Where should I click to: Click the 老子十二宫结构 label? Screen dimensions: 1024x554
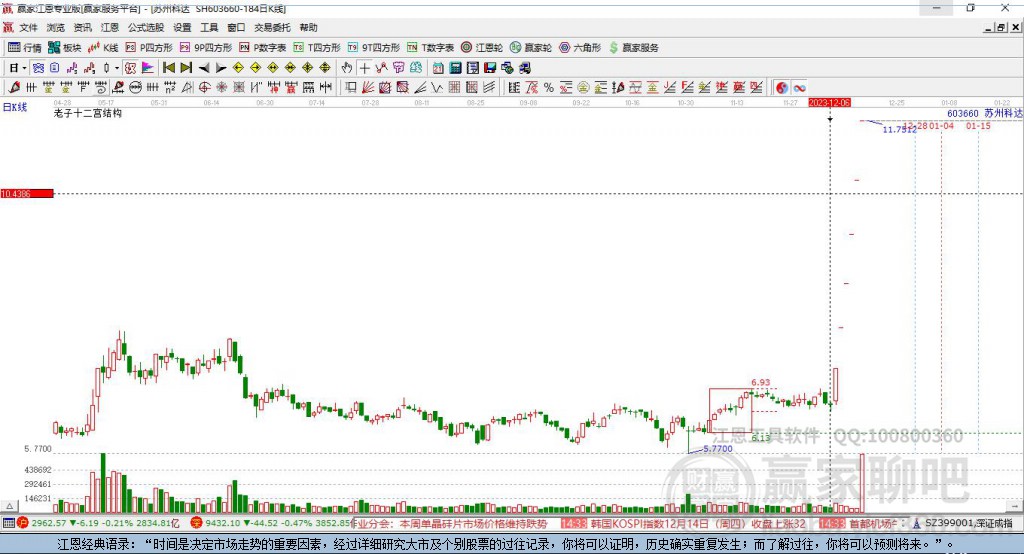[x=88, y=113]
